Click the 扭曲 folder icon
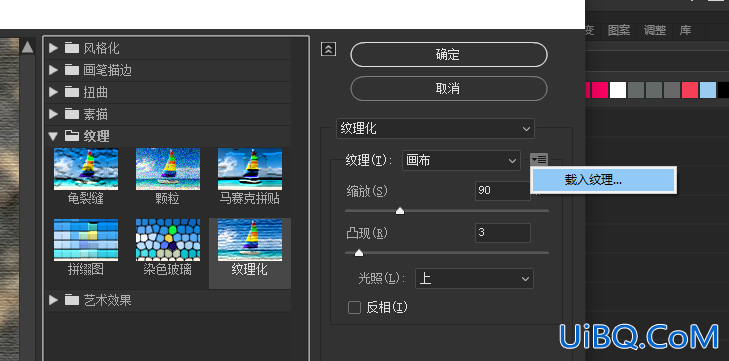The height and width of the screenshot is (361, 729). pos(72,92)
